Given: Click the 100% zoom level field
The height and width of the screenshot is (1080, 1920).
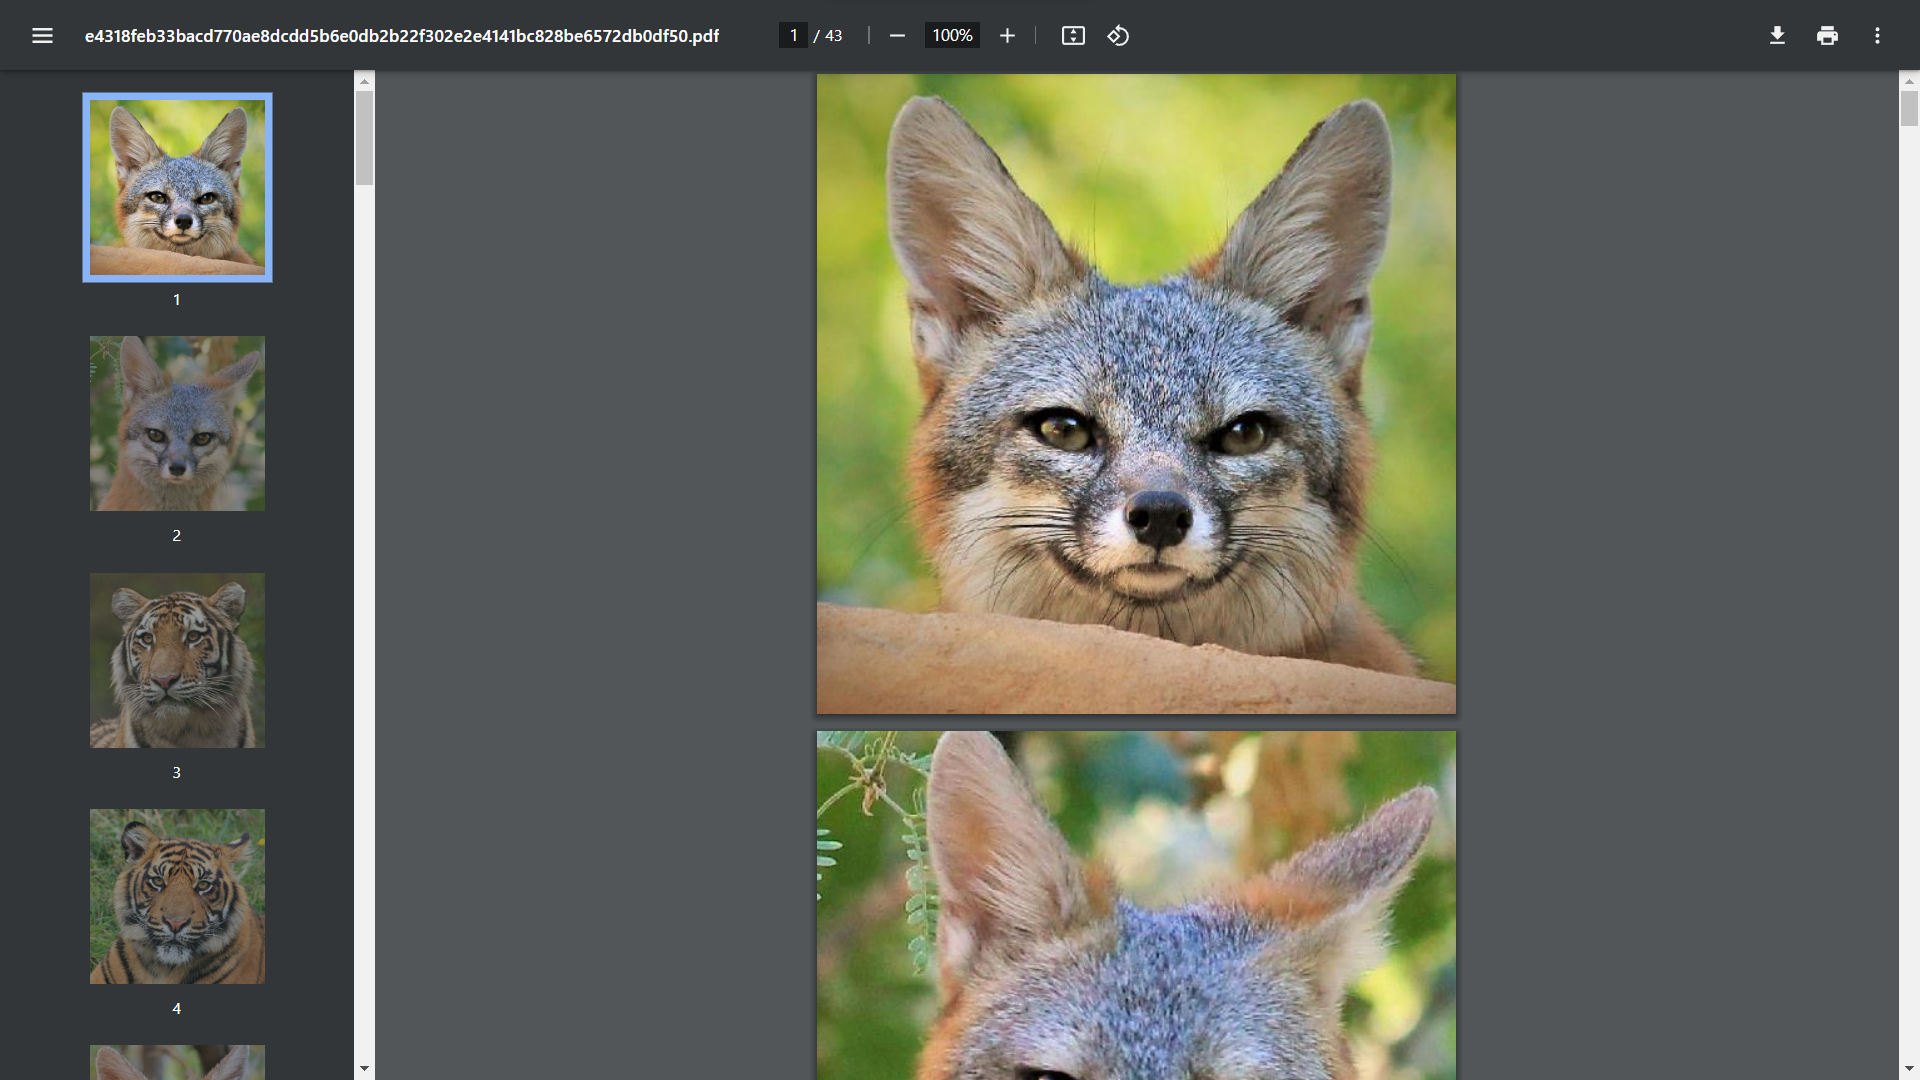Looking at the screenshot, I should [x=952, y=36].
